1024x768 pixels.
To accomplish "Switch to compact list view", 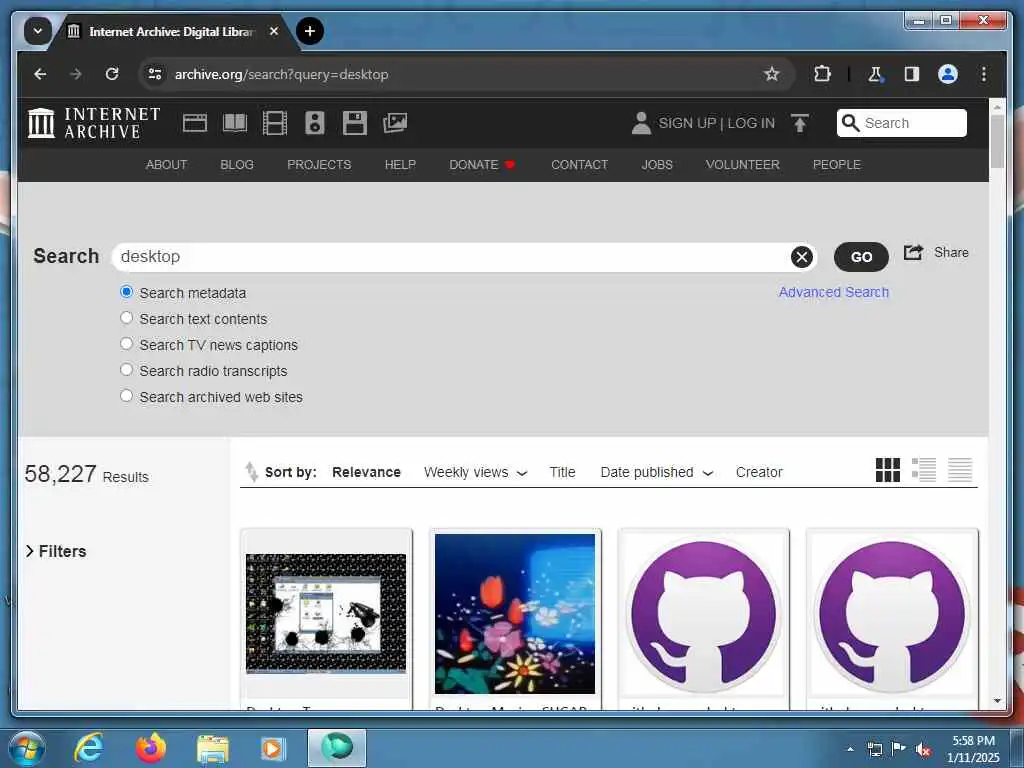I will coord(960,470).
